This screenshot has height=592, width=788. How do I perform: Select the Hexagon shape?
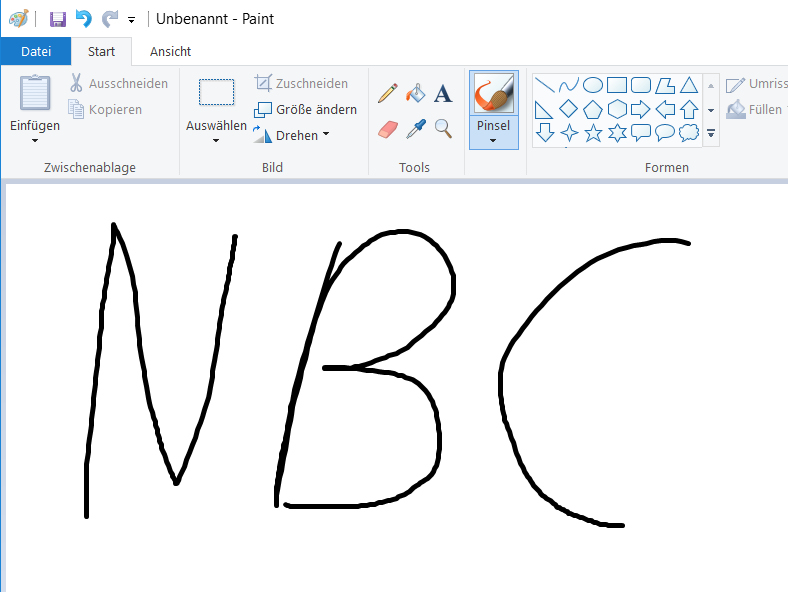coord(617,109)
